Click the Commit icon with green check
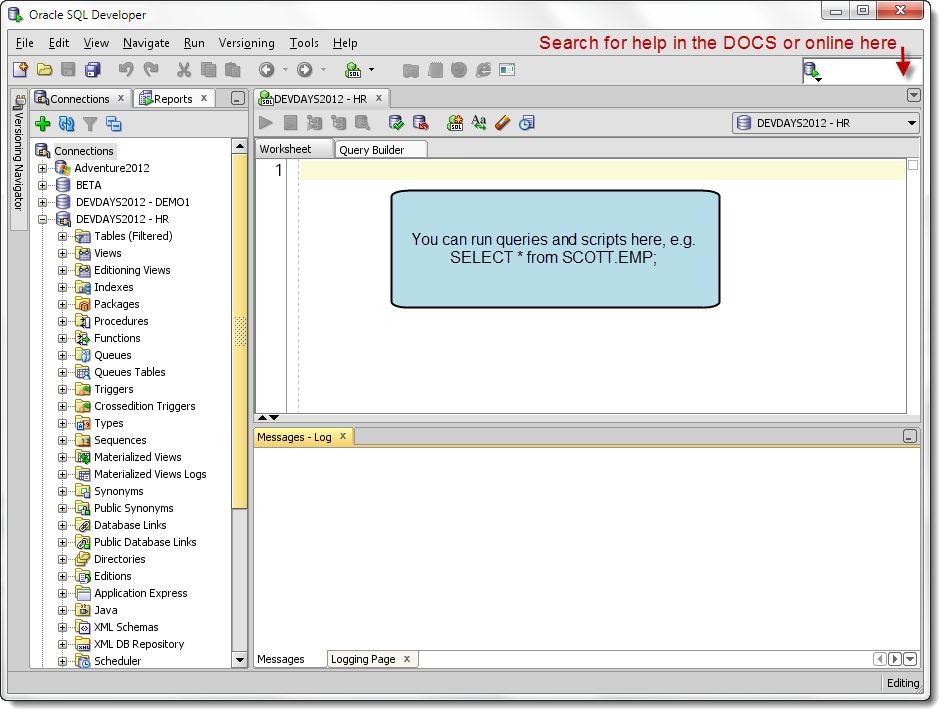Image resolution: width=946 pixels, height=716 pixels. (x=396, y=123)
